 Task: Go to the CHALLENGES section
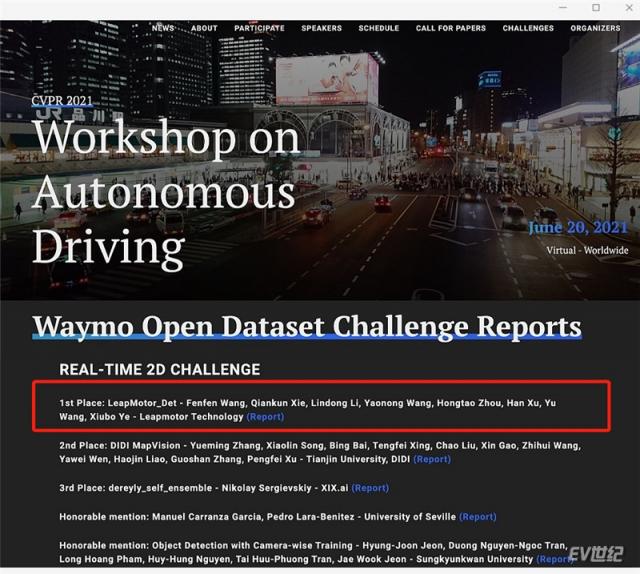coord(528,28)
